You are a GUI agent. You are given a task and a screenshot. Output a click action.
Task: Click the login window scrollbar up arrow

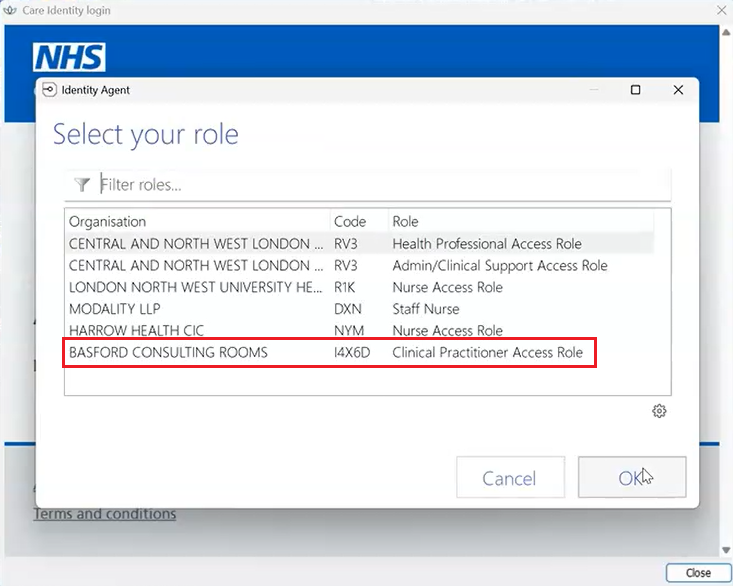[726, 32]
